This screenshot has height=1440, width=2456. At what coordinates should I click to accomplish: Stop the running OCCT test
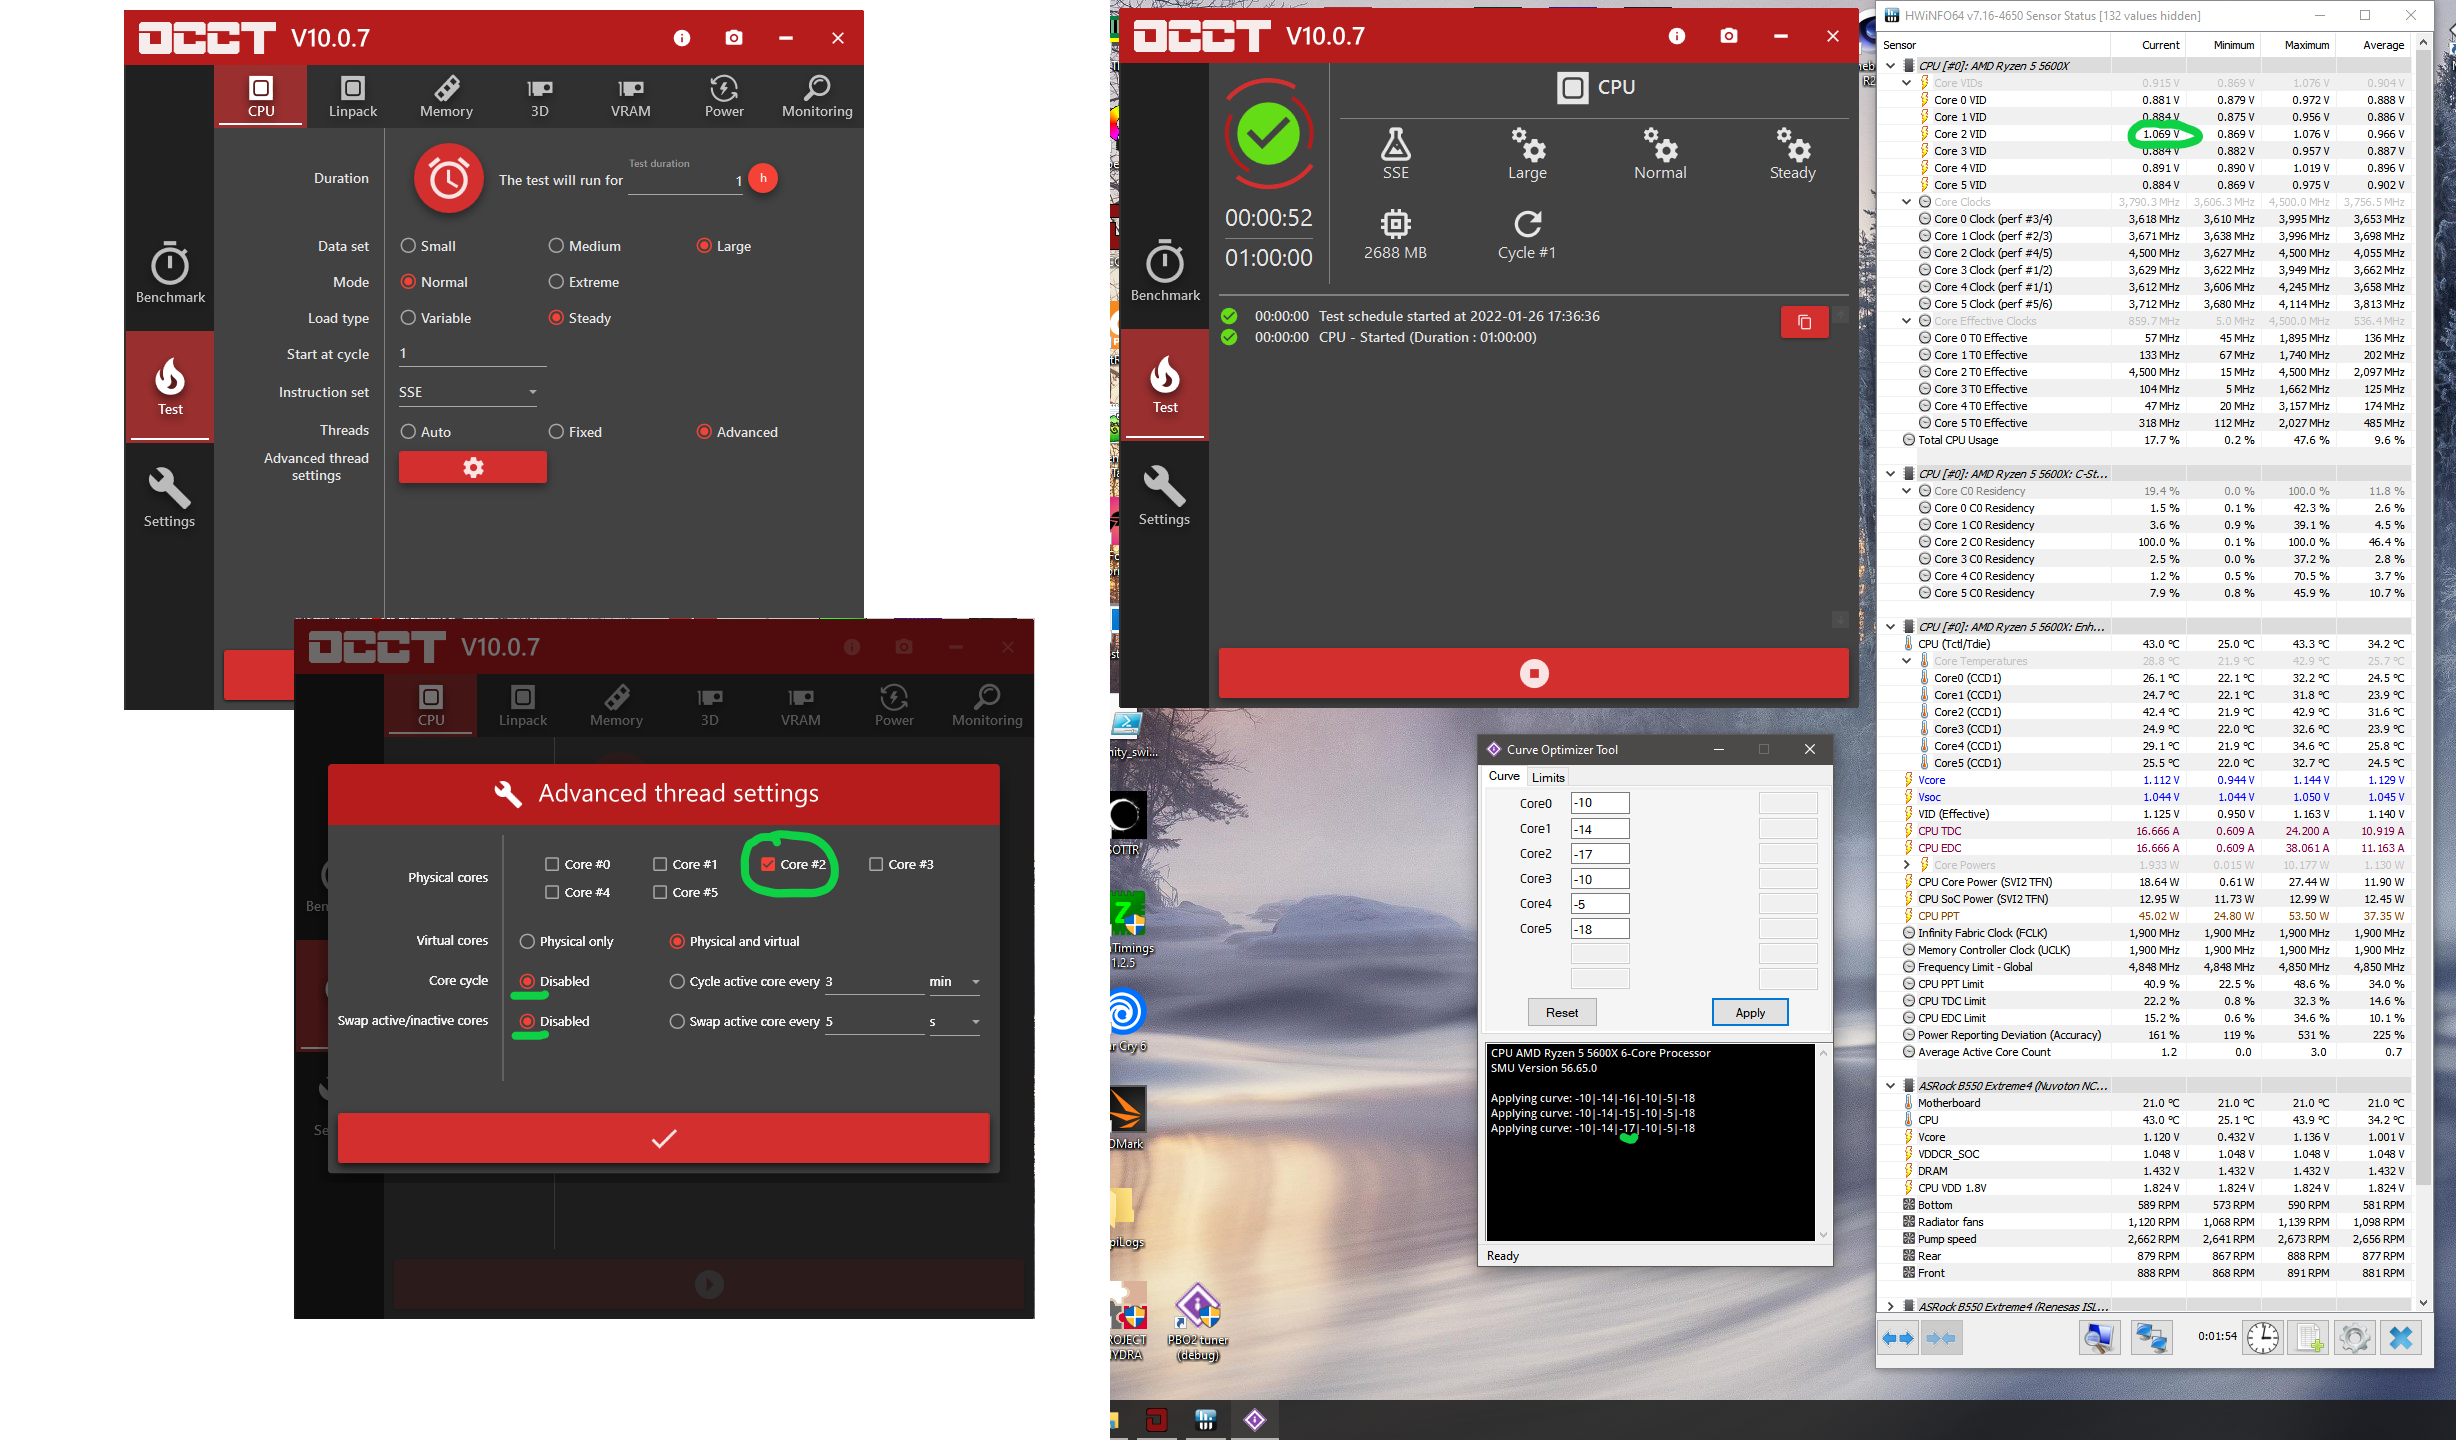pos(1533,673)
